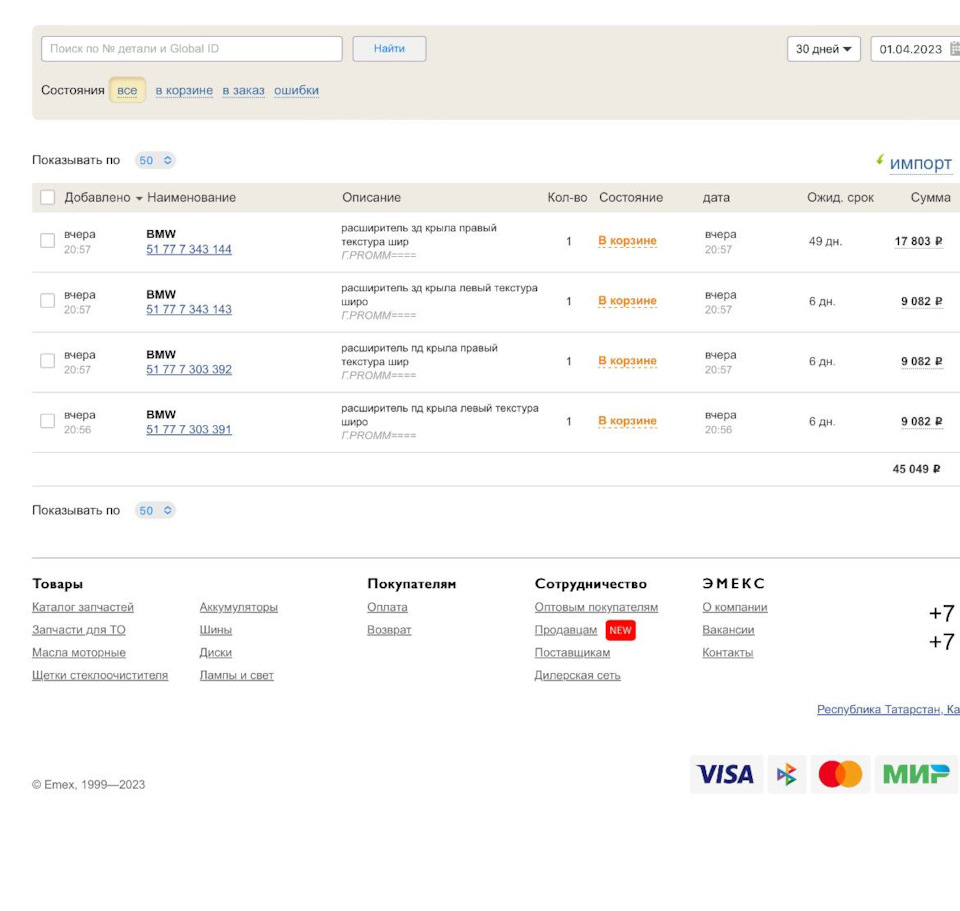Open the 30 дней period dropdown
The width and height of the screenshot is (960, 911).
tap(823, 49)
